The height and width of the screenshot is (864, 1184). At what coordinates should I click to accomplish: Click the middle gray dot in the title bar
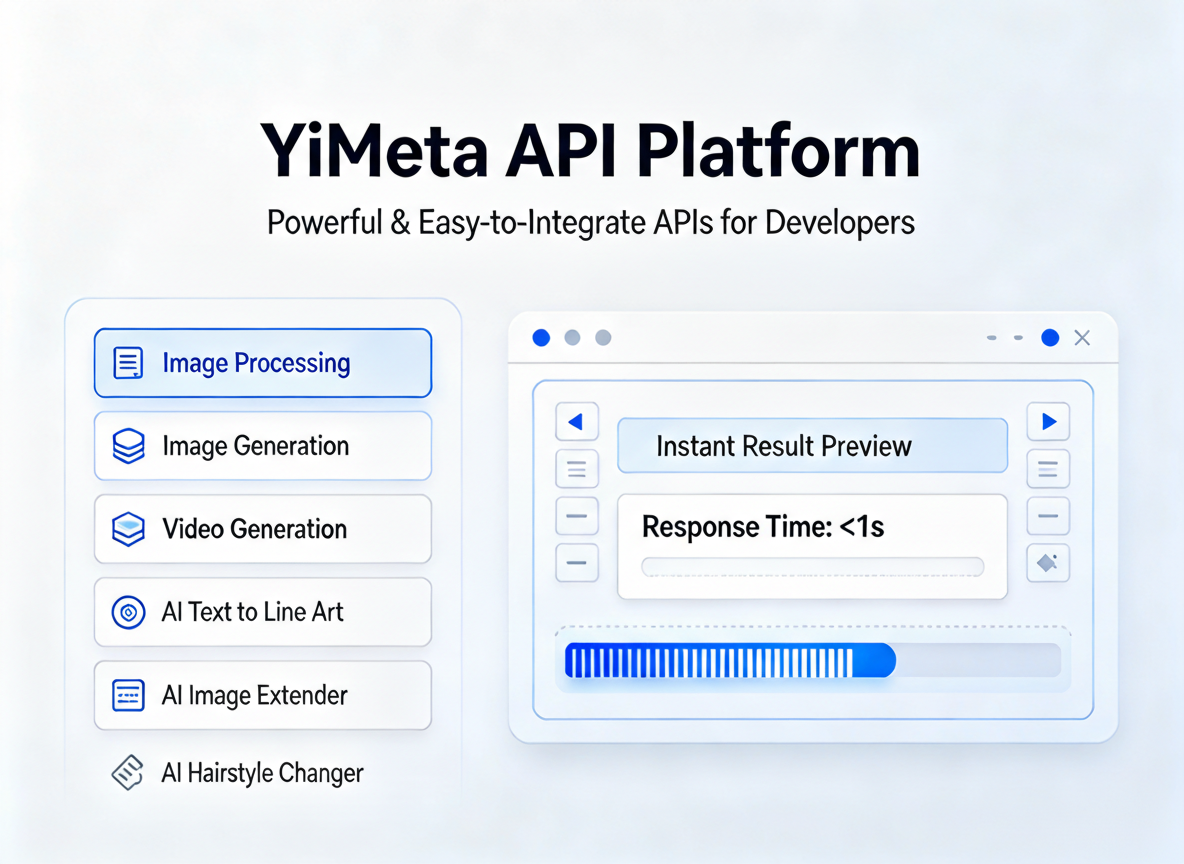[572, 338]
